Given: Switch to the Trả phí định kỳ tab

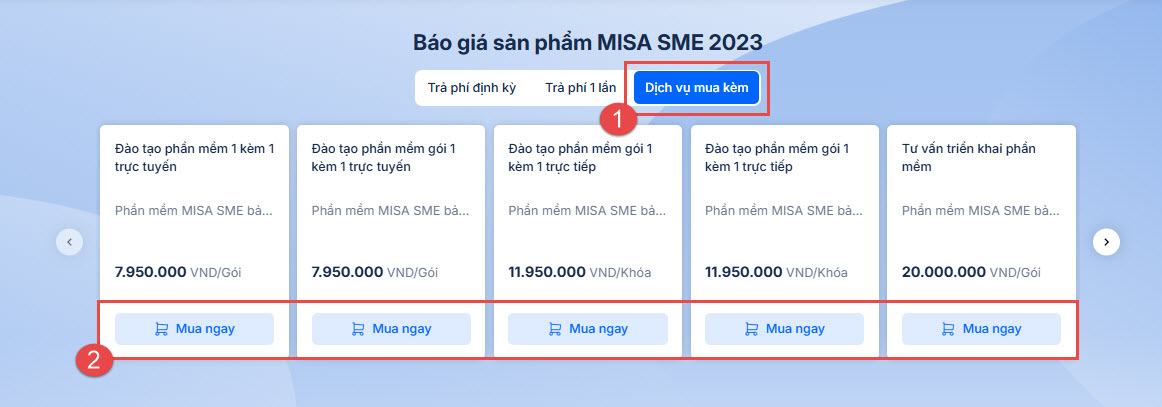Looking at the screenshot, I should pyautogui.click(x=471, y=88).
